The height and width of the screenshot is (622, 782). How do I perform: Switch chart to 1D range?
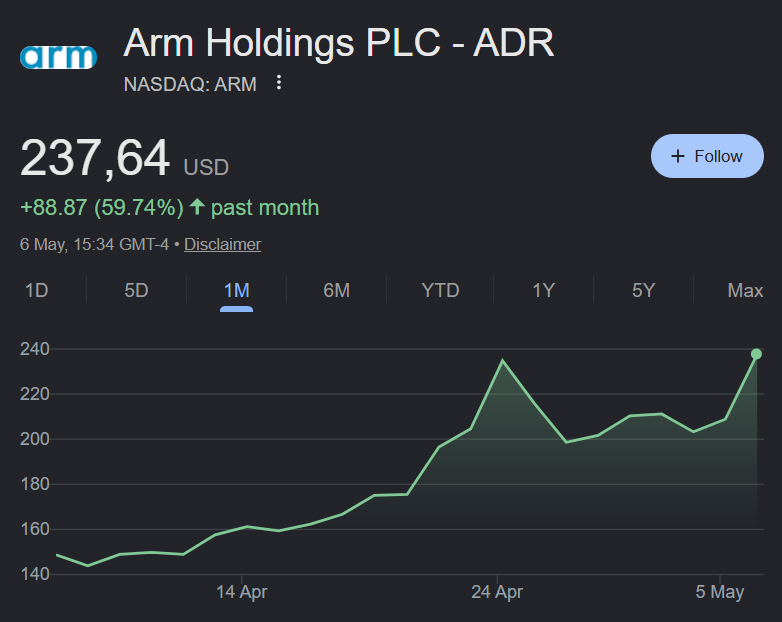pyautogui.click(x=36, y=290)
